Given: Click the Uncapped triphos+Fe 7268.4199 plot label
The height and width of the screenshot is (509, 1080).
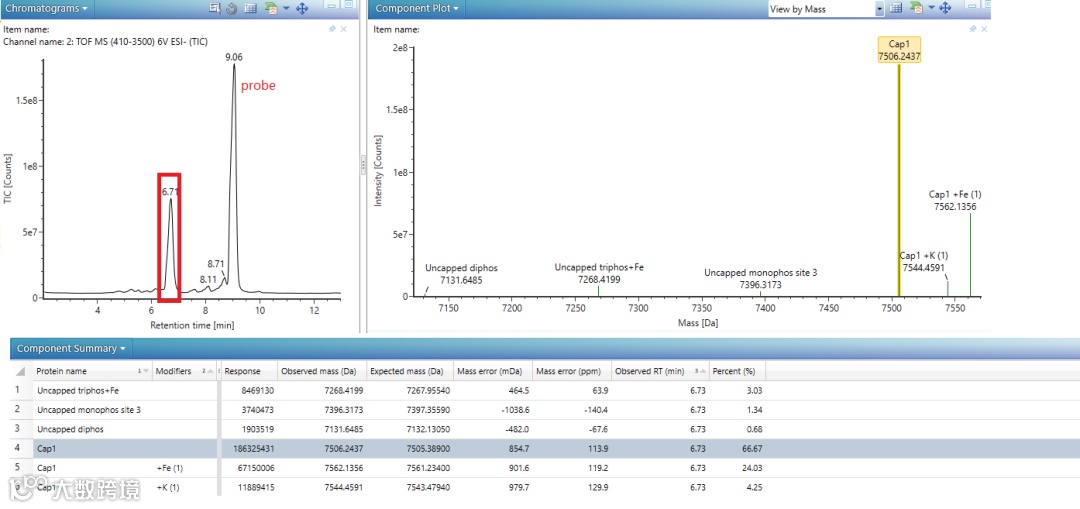Looking at the screenshot, I should click(599, 273).
